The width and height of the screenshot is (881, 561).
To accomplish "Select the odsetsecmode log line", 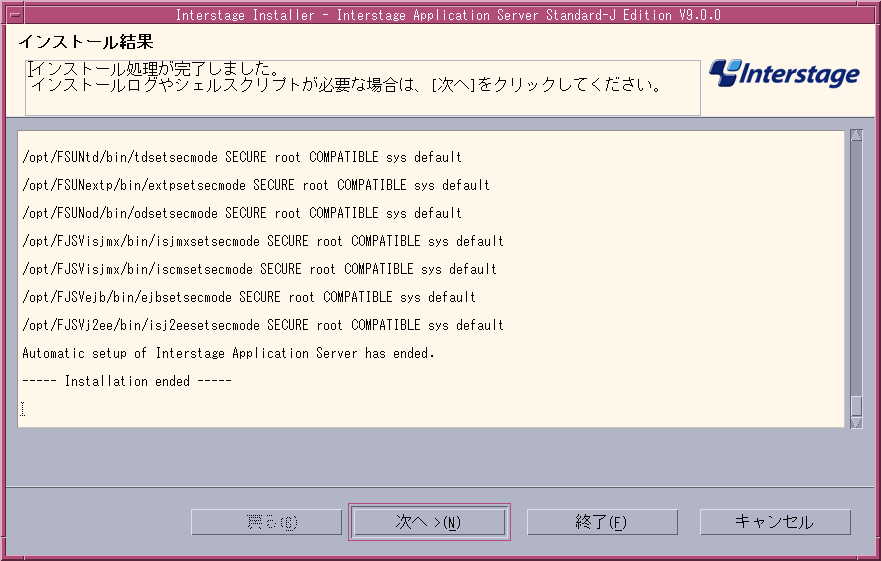I will point(242,213).
